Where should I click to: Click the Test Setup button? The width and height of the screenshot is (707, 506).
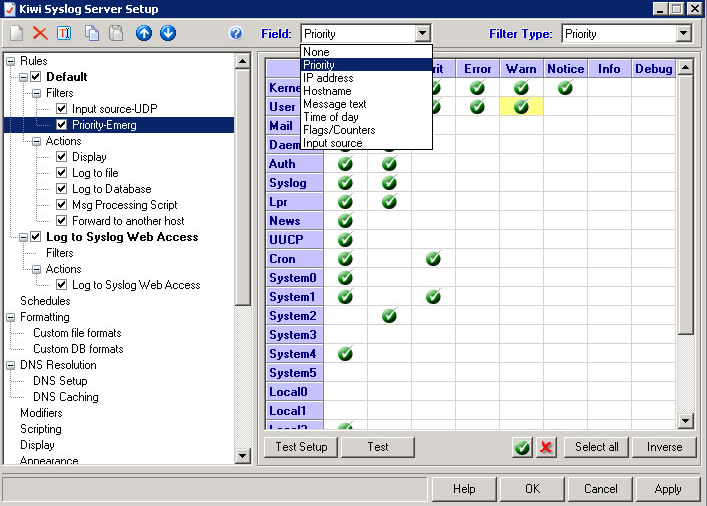[x=301, y=447]
